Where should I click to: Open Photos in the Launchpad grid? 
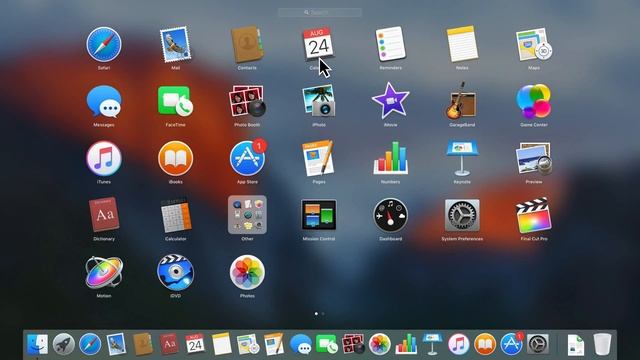[x=247, y=272]
